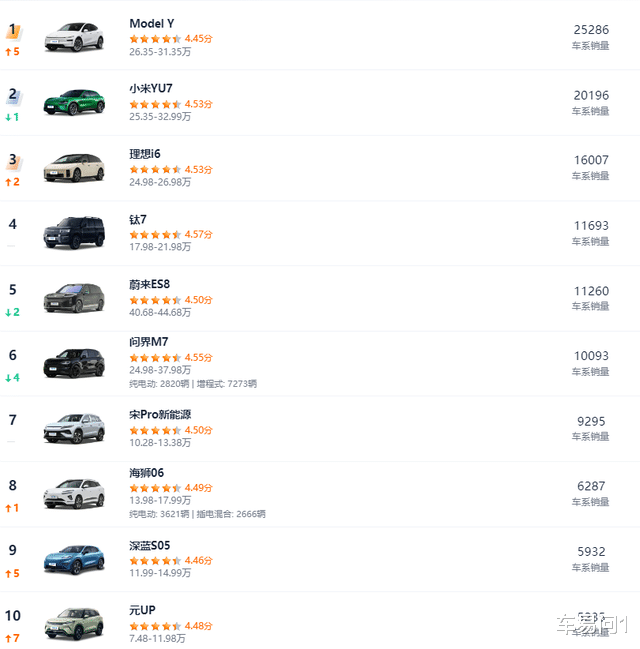The image size is (640, 649).
Task: Open the Model Y title link
Action: (151, 23)
